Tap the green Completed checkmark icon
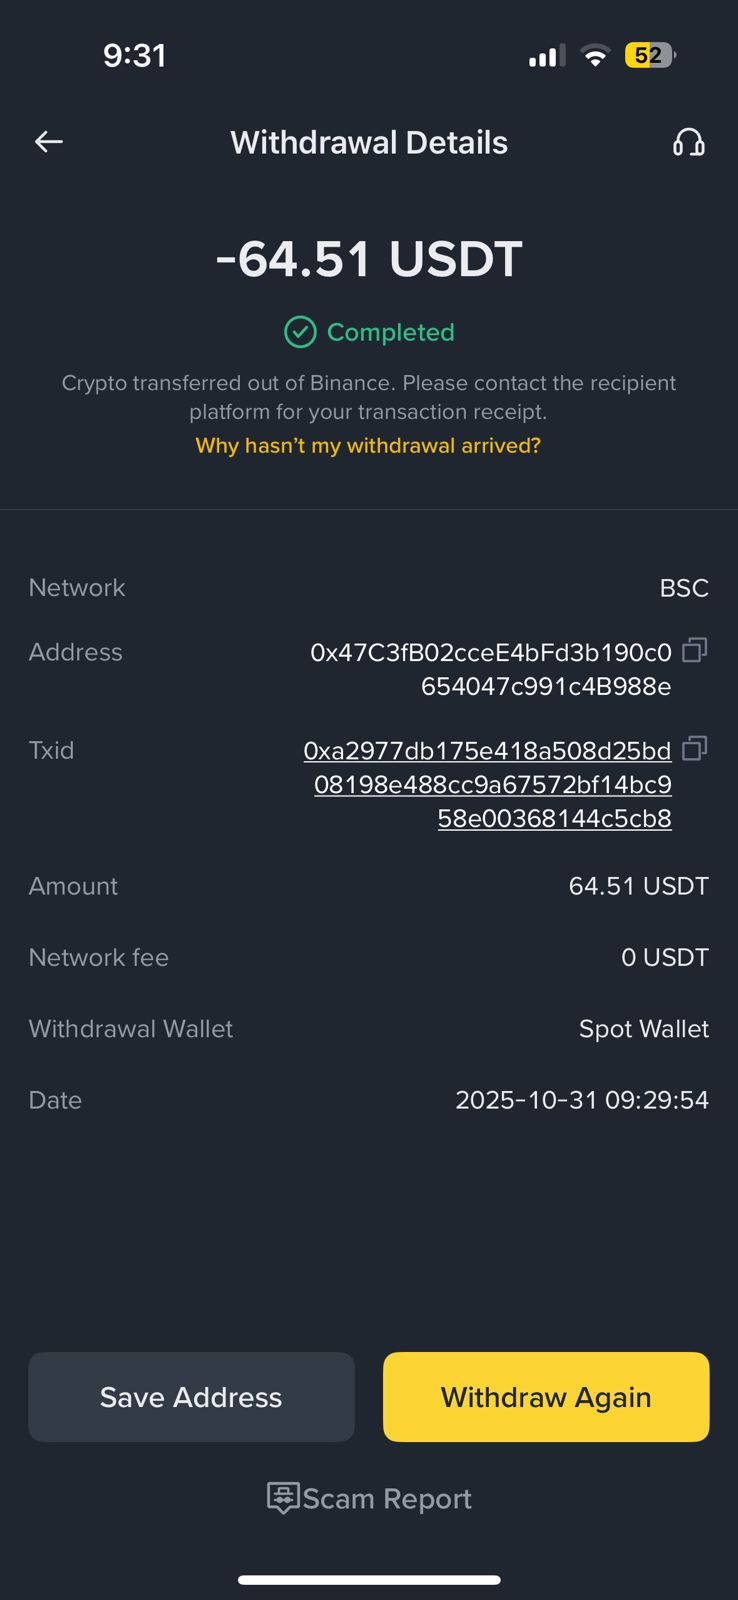 click(300, 332)
